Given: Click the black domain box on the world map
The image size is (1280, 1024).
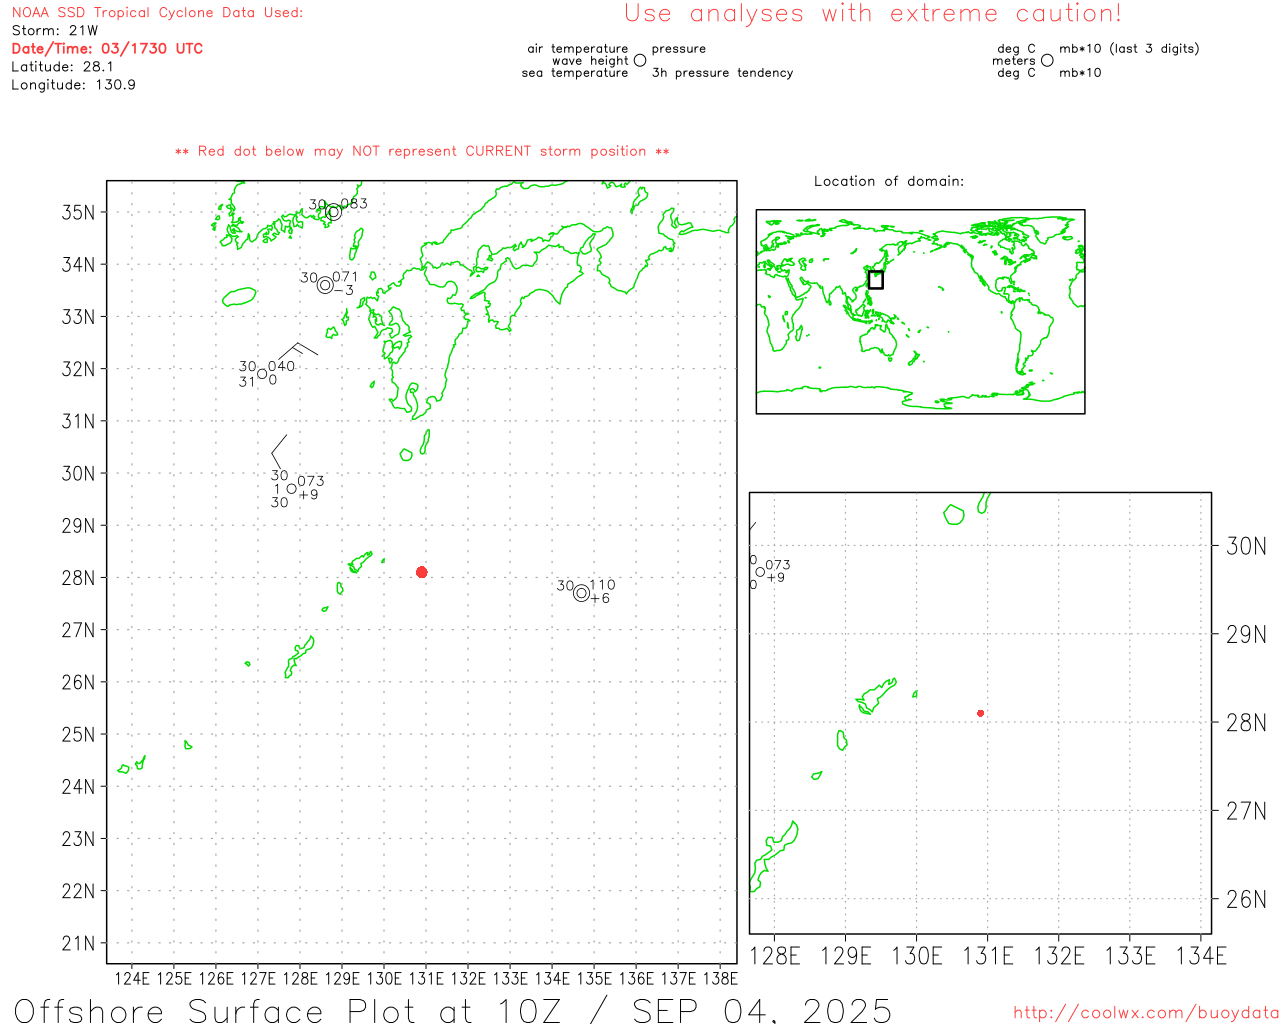Looking at the screenshot, I should click(875, 280).
